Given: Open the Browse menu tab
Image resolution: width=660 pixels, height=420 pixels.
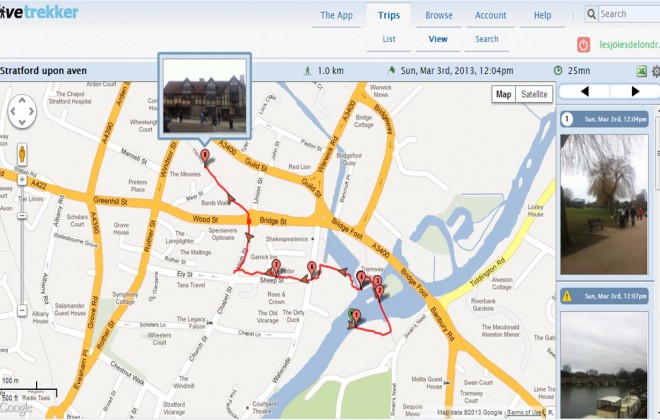Looking at the screenshot, I should coord(439,15).
